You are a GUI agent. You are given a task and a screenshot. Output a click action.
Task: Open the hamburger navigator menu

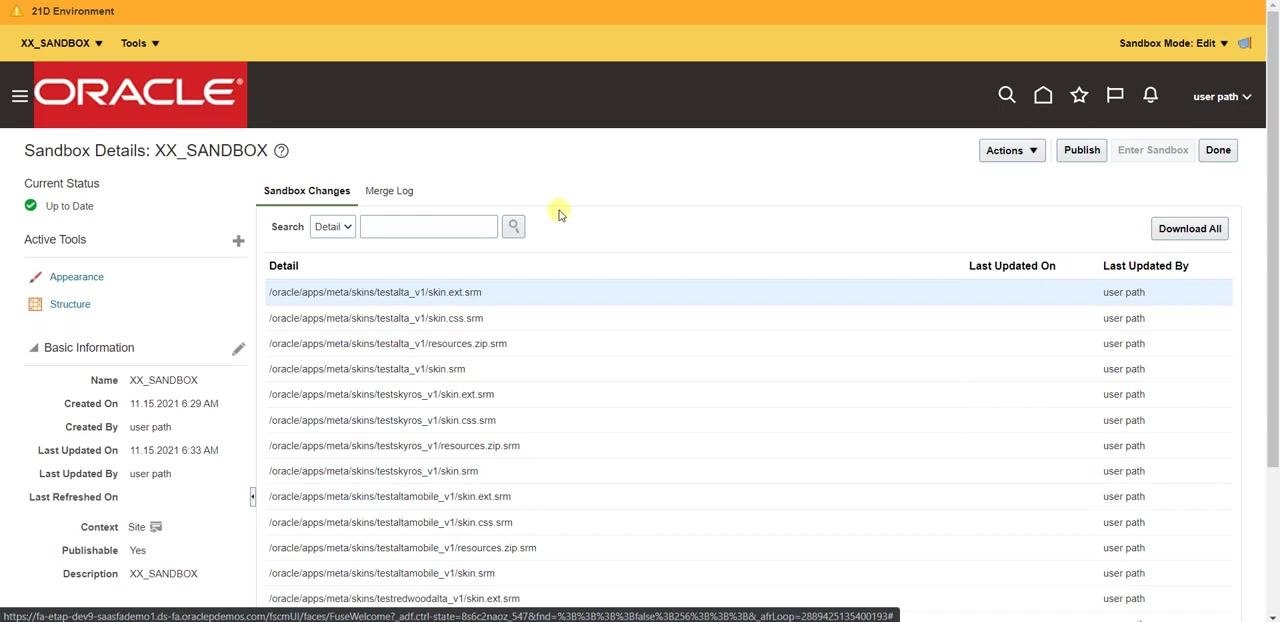19,96
